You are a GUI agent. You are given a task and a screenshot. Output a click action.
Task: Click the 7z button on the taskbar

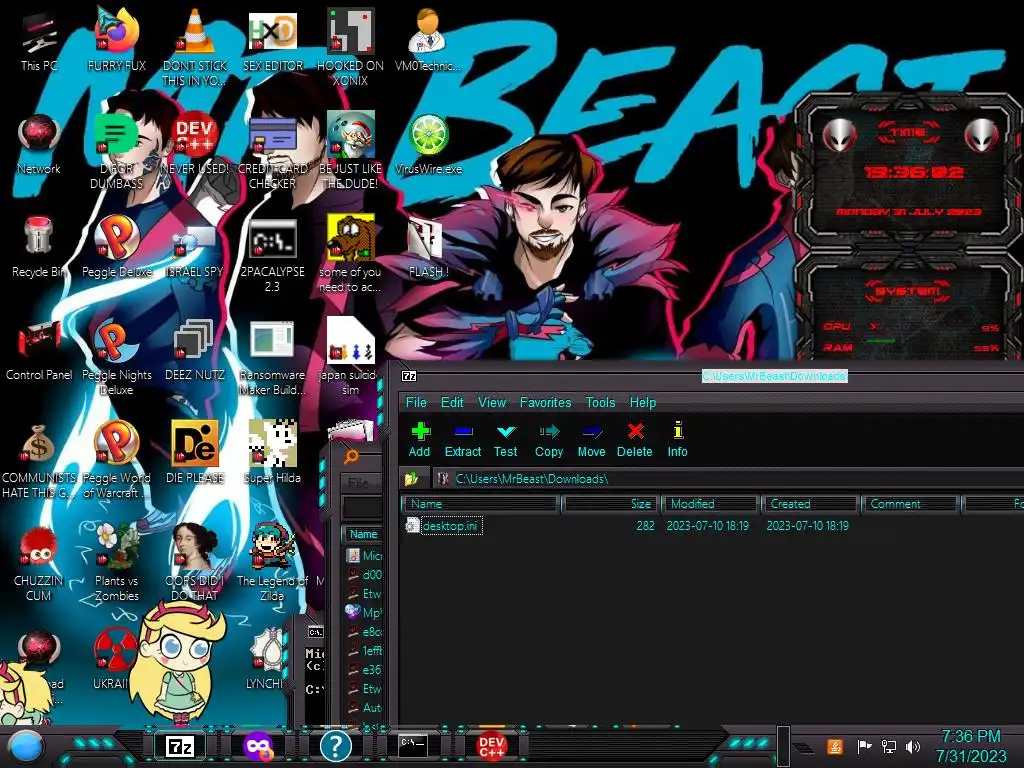[180, 746]
